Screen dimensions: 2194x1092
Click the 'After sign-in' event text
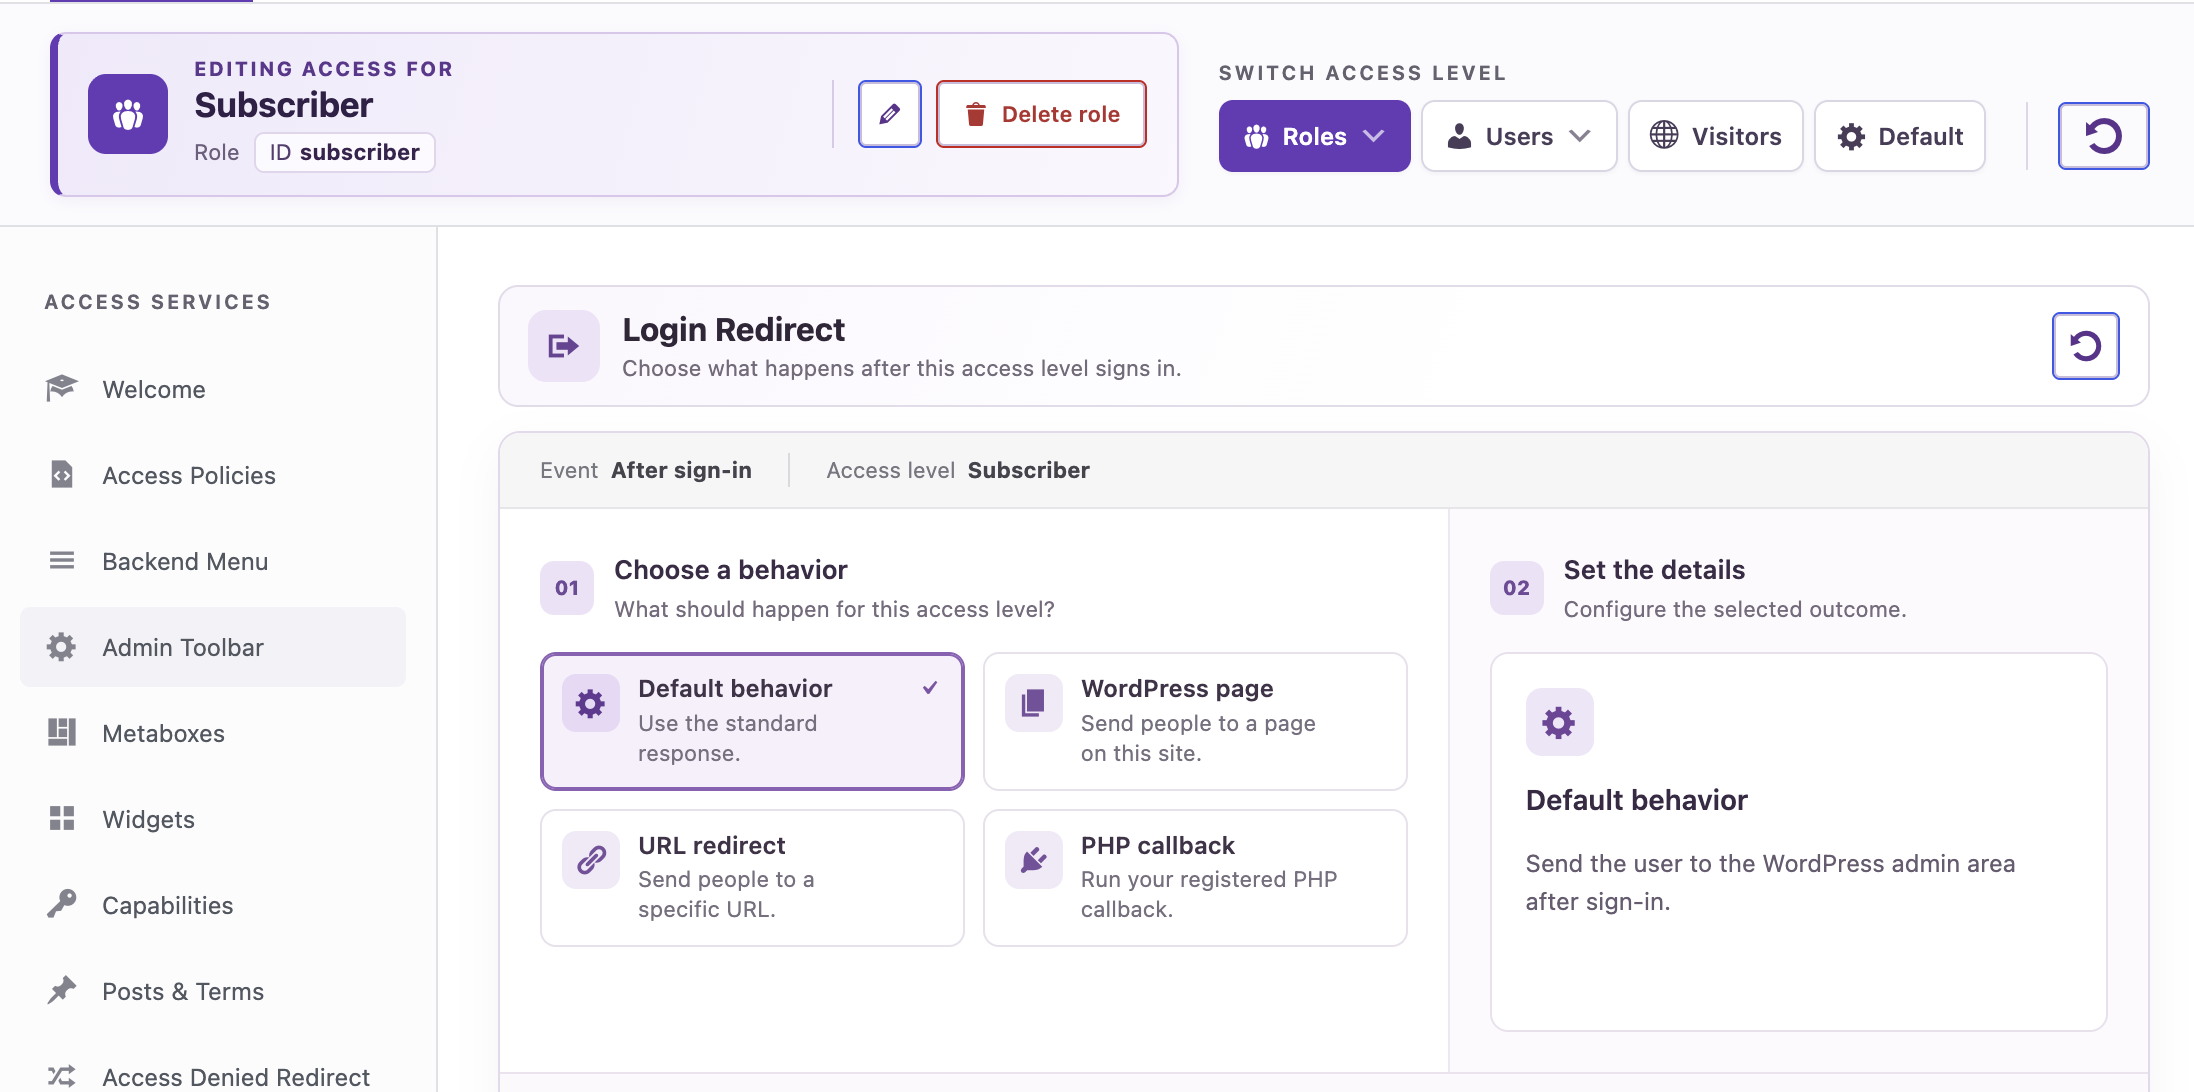[x=681, y=470]
